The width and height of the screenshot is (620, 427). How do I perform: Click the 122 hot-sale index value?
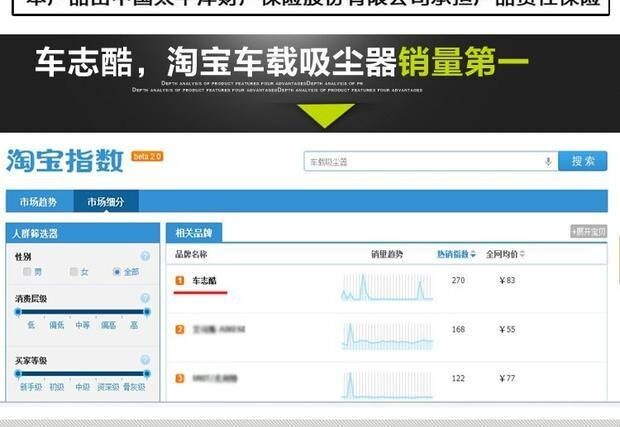click(458, 378)
